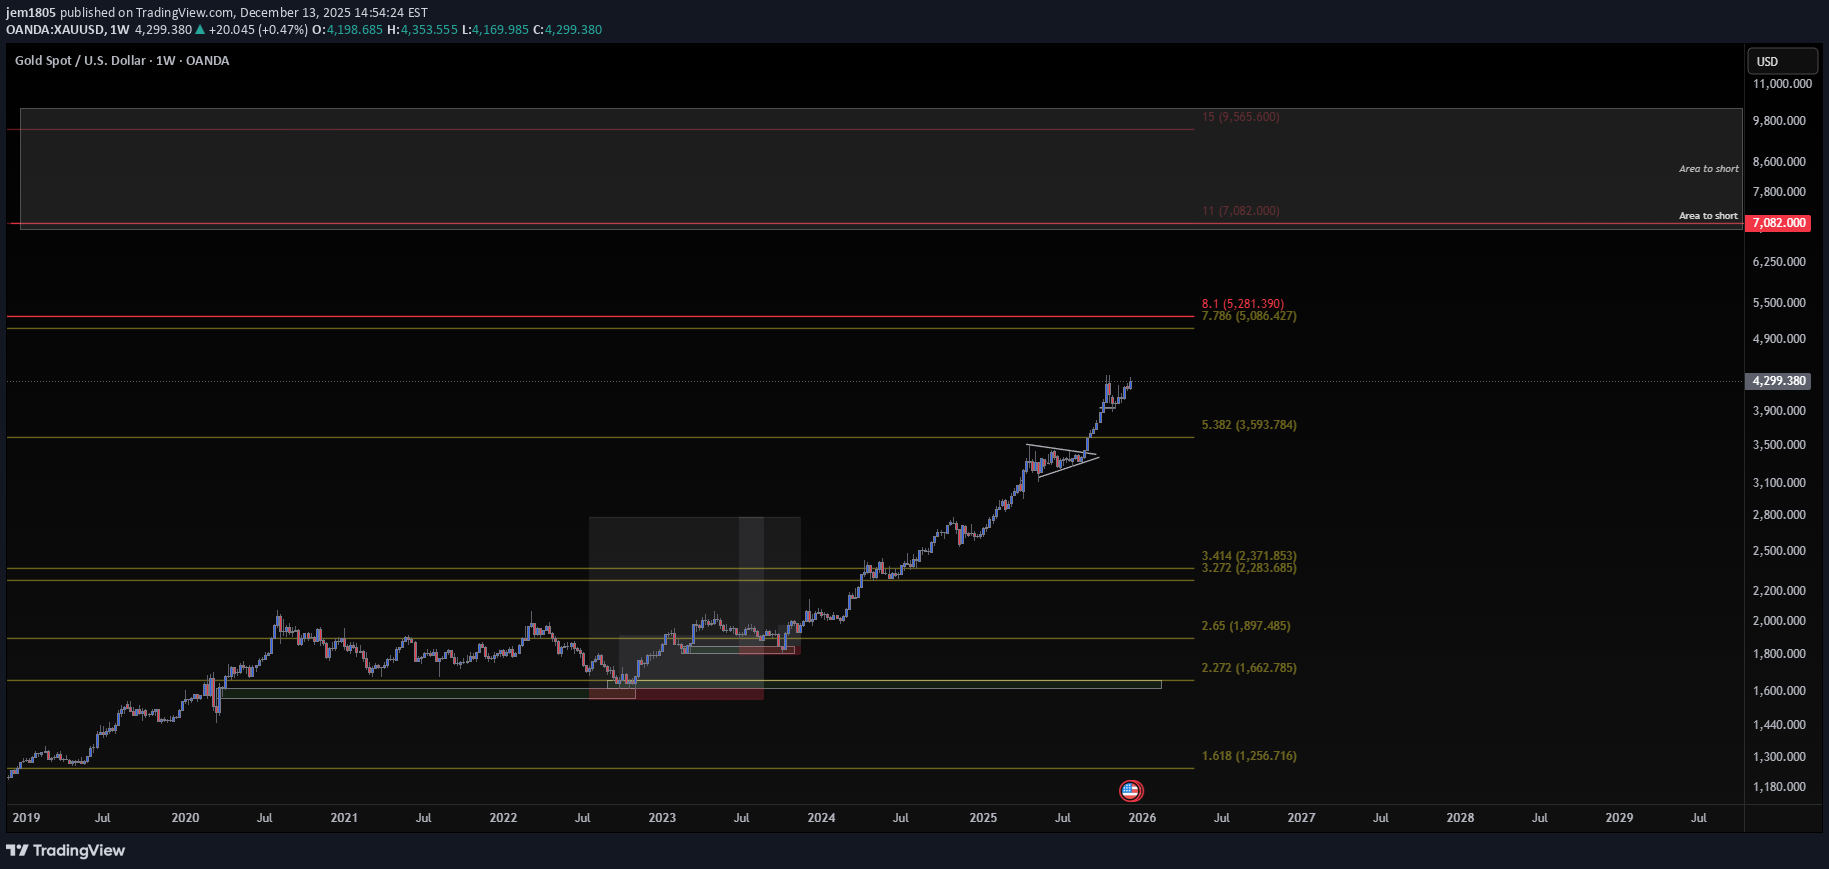This screenshot has height=869, width=1829.
Task: Click the 11,000.000 price scale label
Action: coord(1781,84)
